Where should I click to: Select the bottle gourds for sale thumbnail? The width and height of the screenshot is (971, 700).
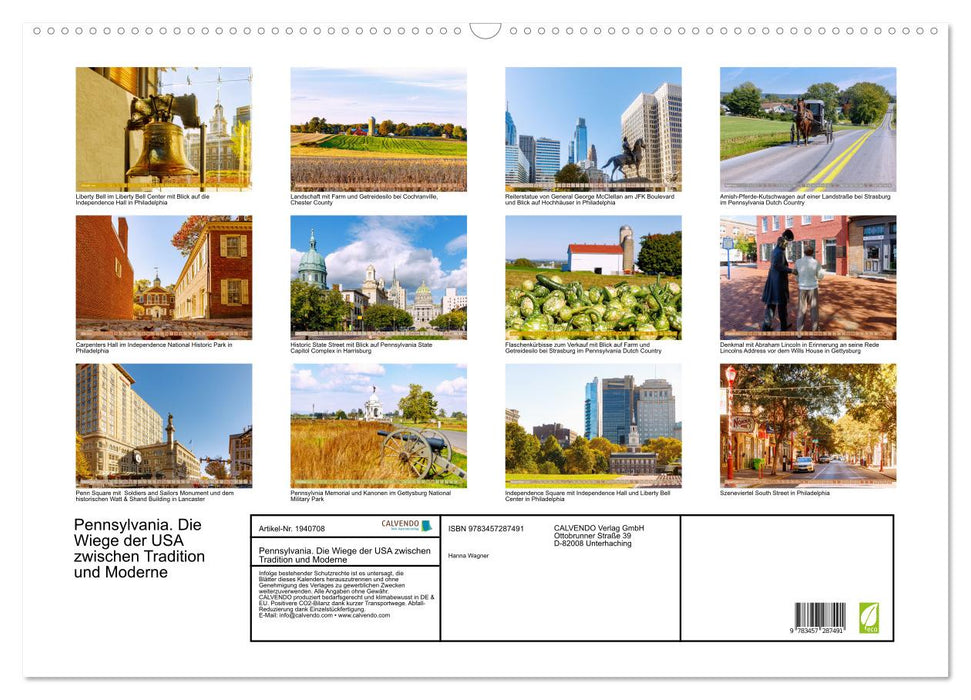594,277
